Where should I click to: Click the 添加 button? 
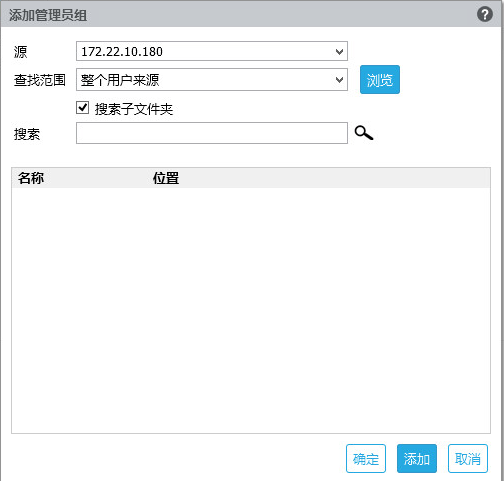417,458
